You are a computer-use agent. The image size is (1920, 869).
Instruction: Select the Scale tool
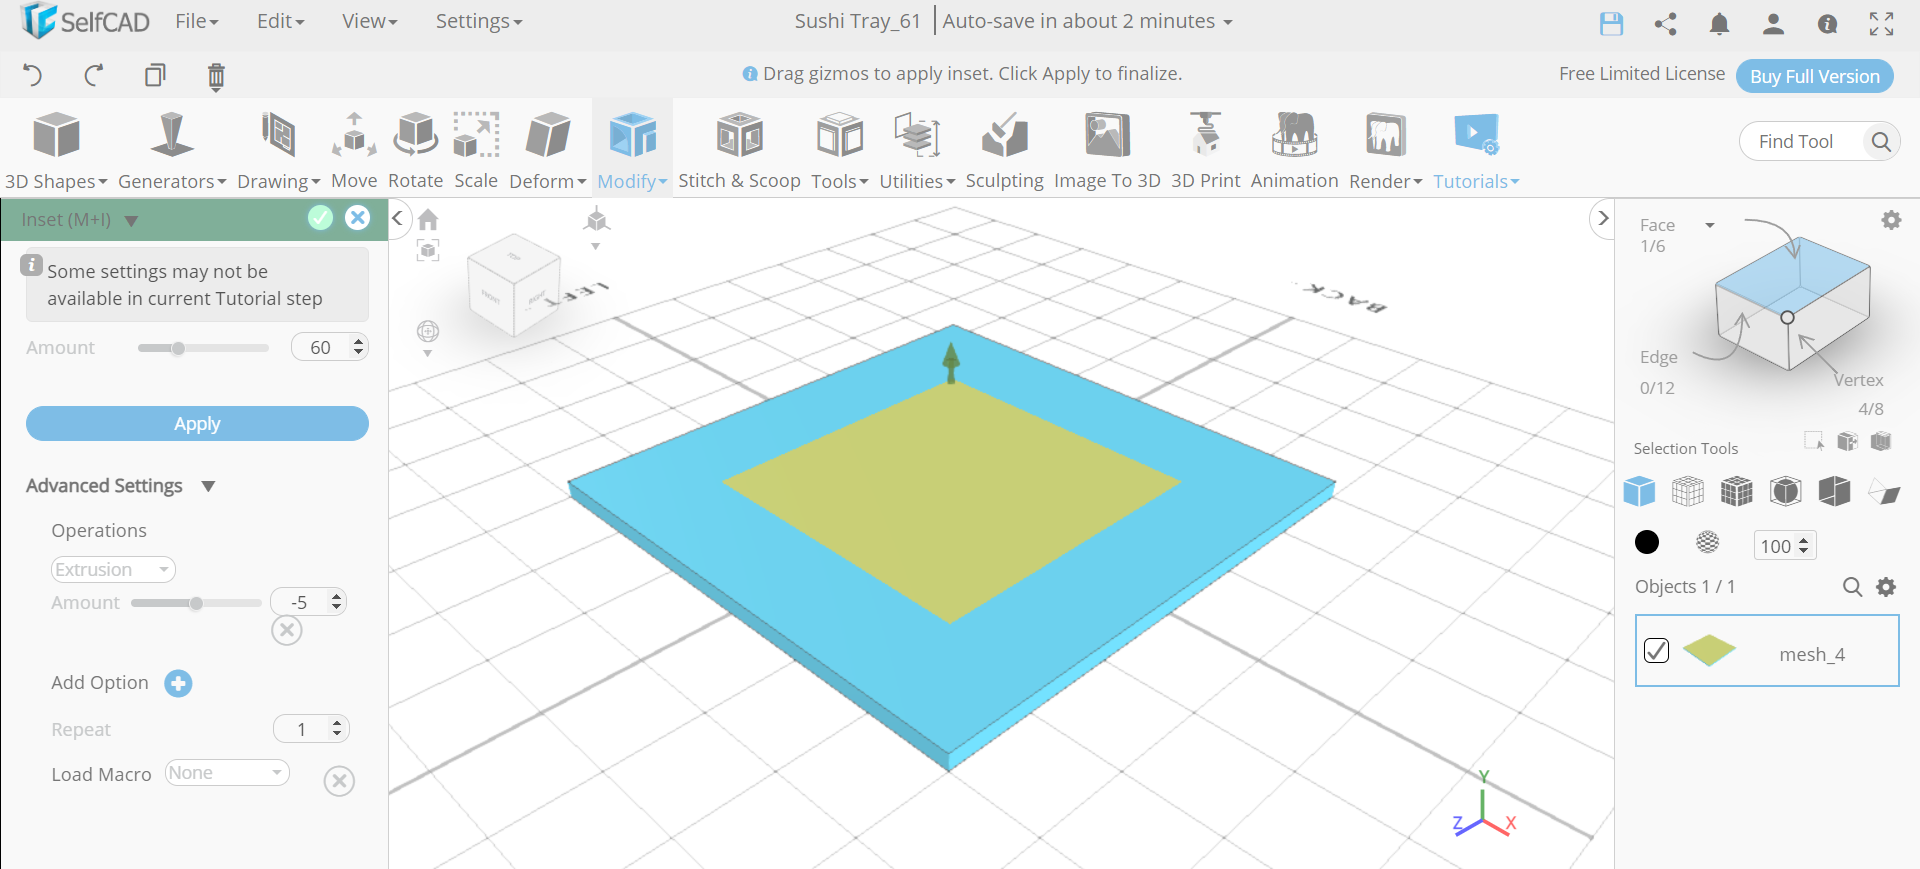(x=476, y=150)
